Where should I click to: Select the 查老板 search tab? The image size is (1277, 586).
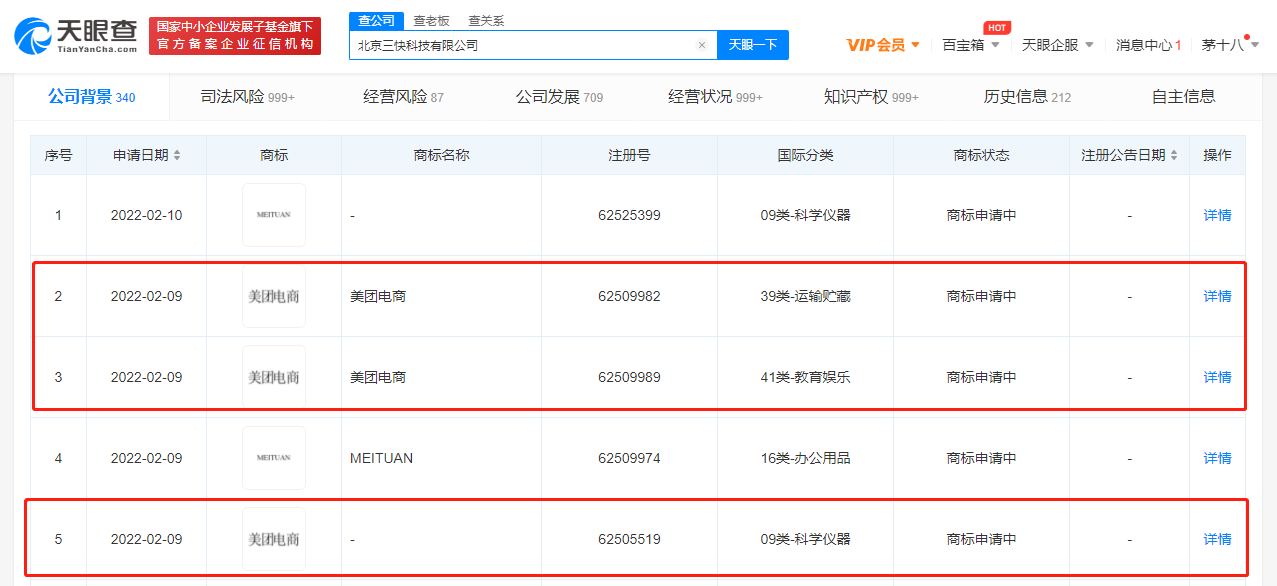pyautogui.click(x=431, y=21)
